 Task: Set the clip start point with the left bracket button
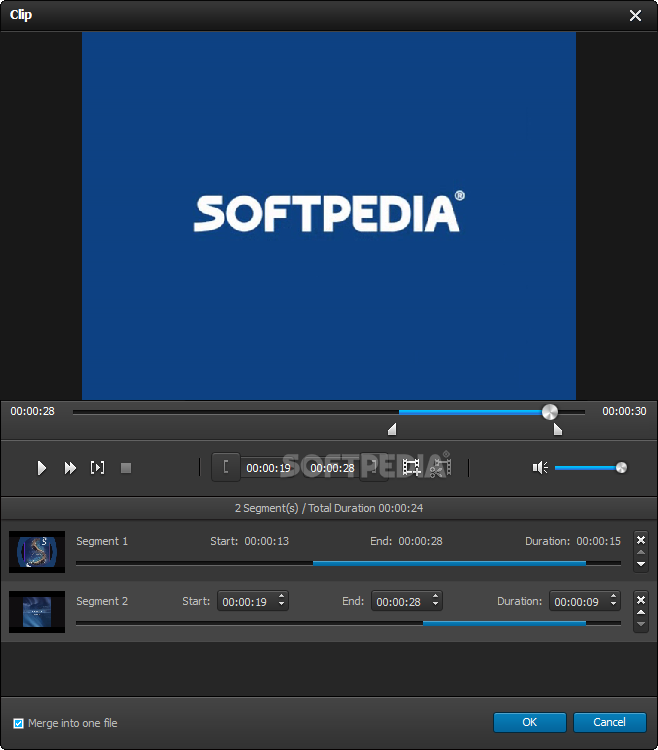tap(226, 467)
